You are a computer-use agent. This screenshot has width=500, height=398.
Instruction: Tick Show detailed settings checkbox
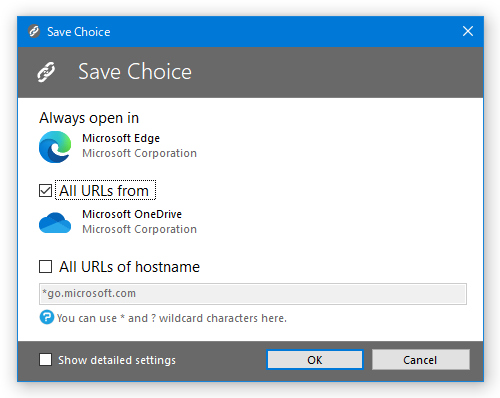(x=45, y=360)
